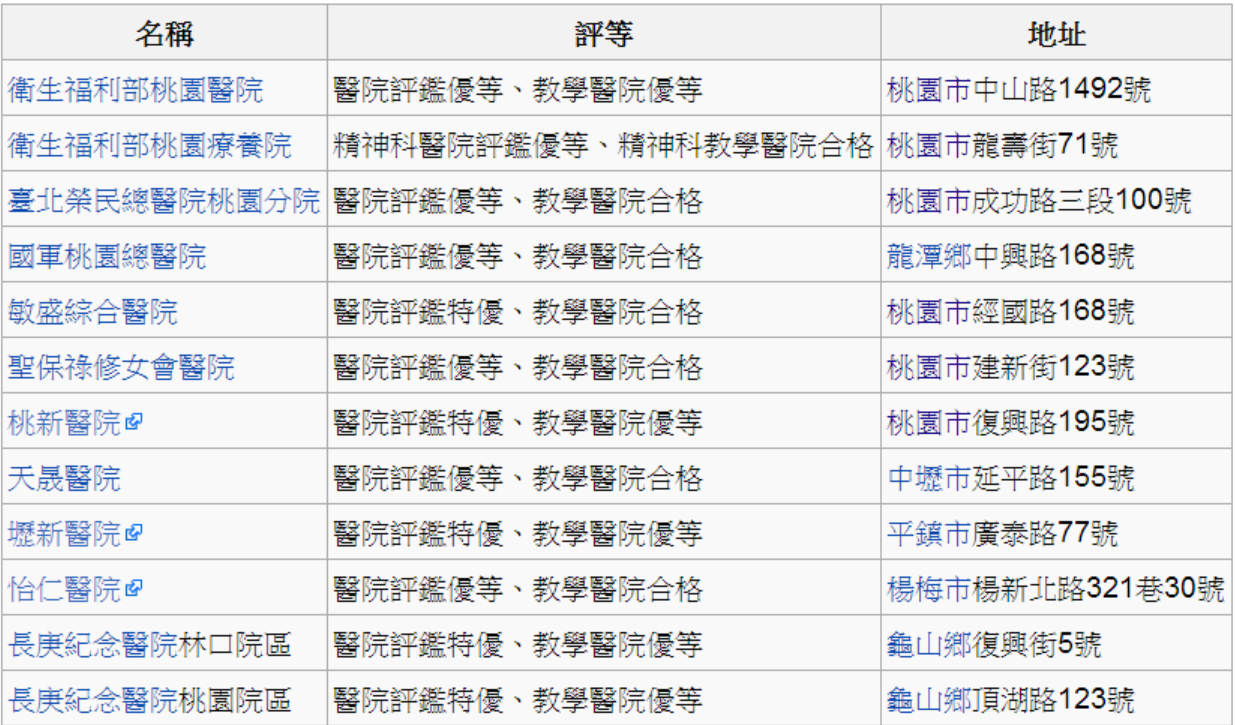The image size is (1235, 725).
Task: Click 林口院區 text after 長庚紀念醫院 link
Action: pyautogui.click(x=236, y=645)
